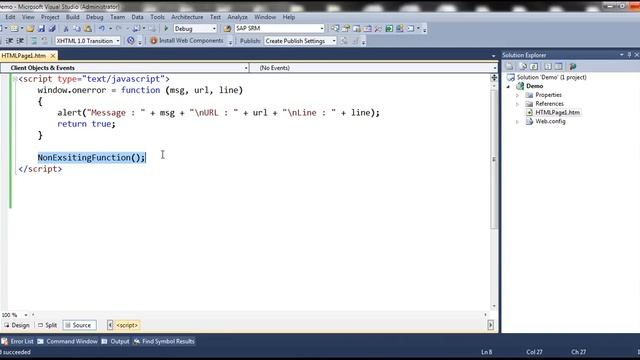Click the Find in Files icon beside SAP SRM
This screenshot has height=360, width=640.
[227, 29]
